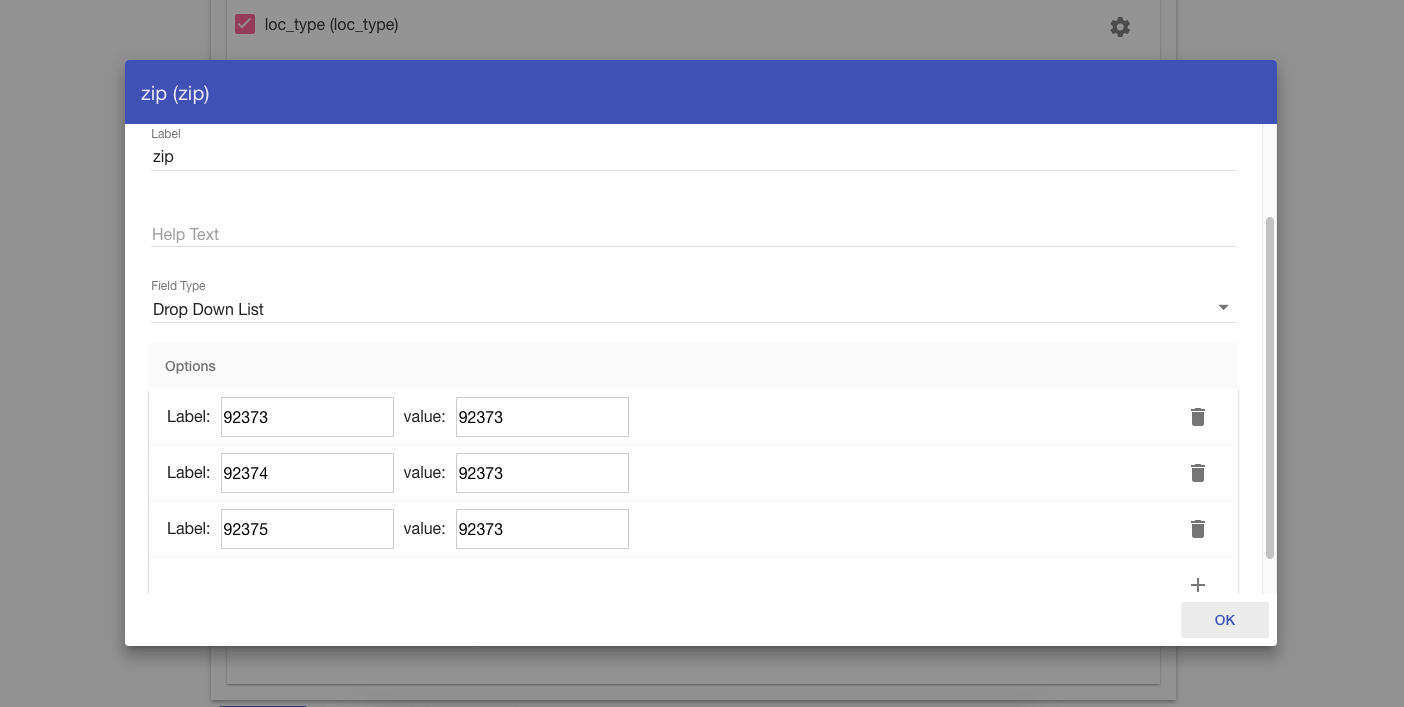The height and width of the screenshot is (707, 1404).
Task: Delete the 92373 option row
Action: [1197, 417]
